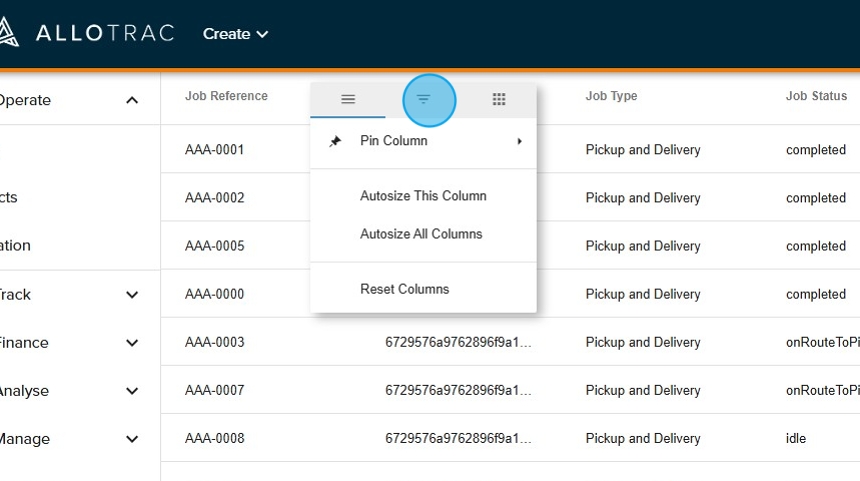Open the filter tab in column menu
The width and height of the screenshot is (860, 481).
point(423,100)
